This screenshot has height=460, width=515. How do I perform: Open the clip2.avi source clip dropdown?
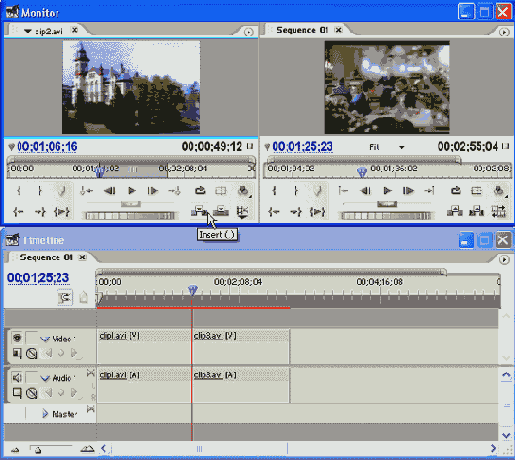pyautogui.click(x=28, y=31)
